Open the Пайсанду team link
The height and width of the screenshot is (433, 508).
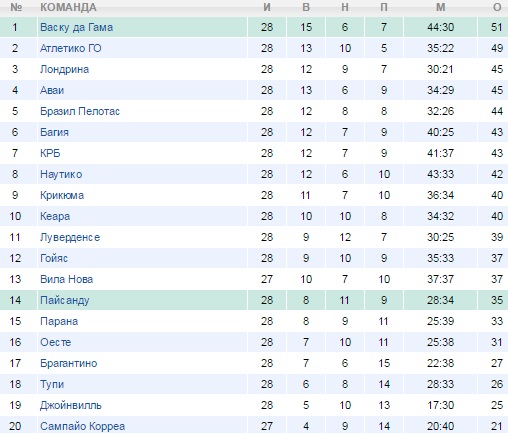click(x=65, y=300)
